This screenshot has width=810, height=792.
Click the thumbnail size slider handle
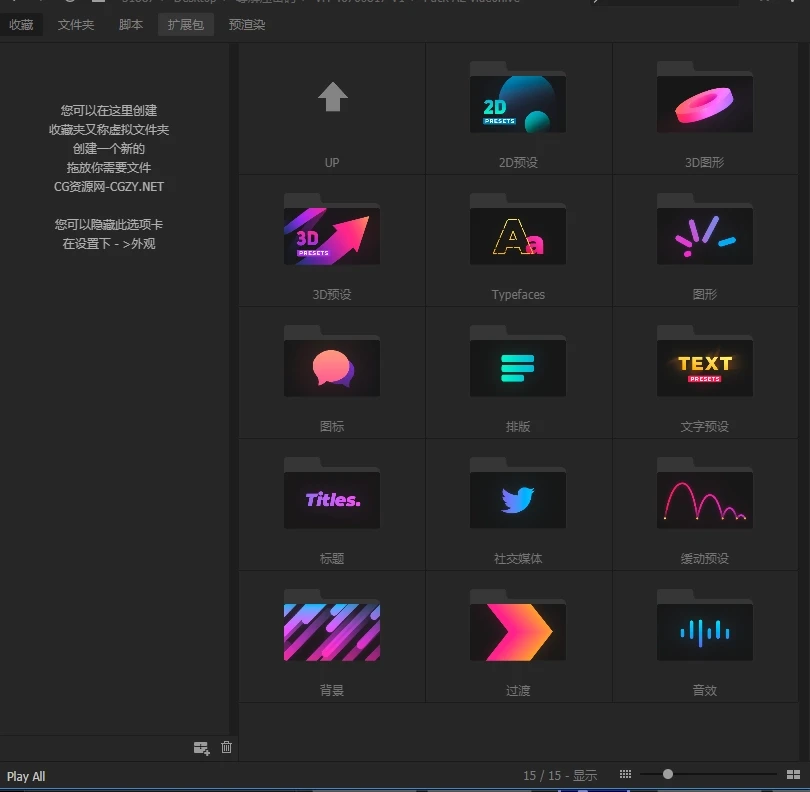pos(668,774)
